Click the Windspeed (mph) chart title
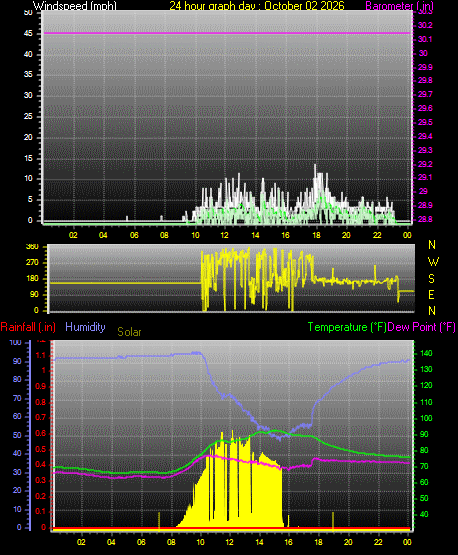The image size is (458, 555). click(x=75, y=6)
